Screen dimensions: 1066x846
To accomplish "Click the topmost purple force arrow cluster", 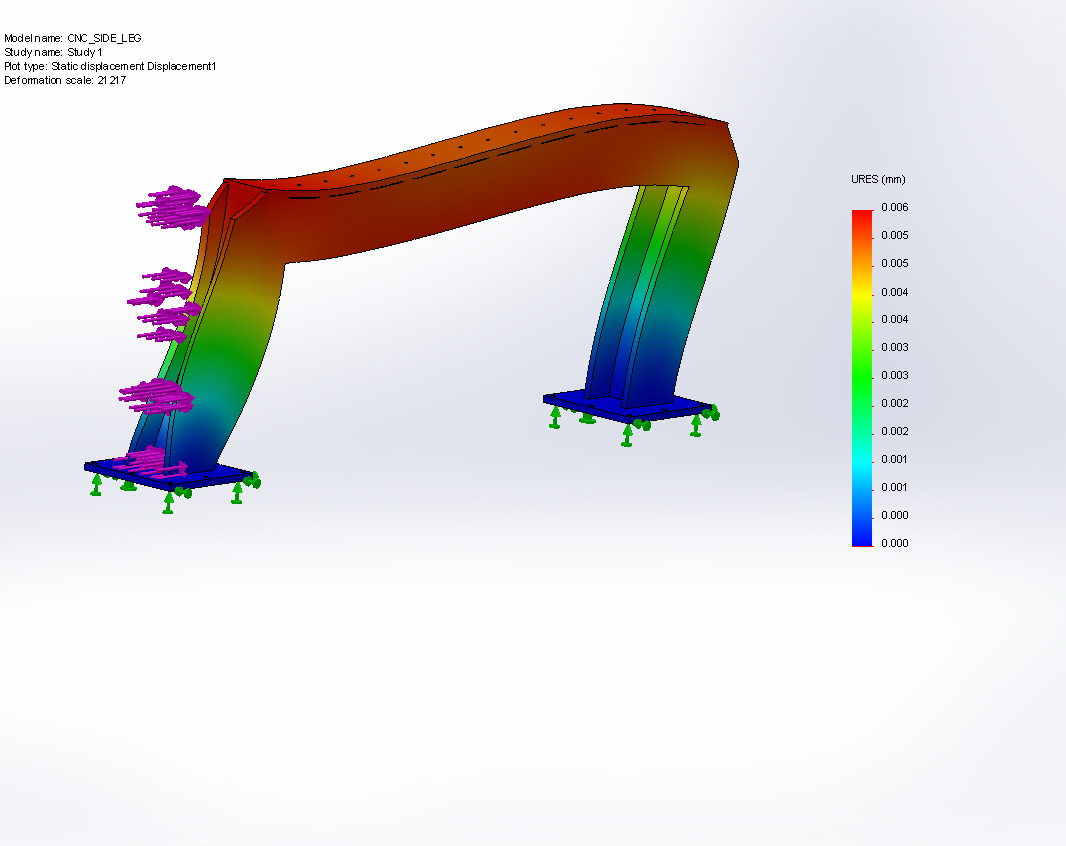I will point(174,207).
